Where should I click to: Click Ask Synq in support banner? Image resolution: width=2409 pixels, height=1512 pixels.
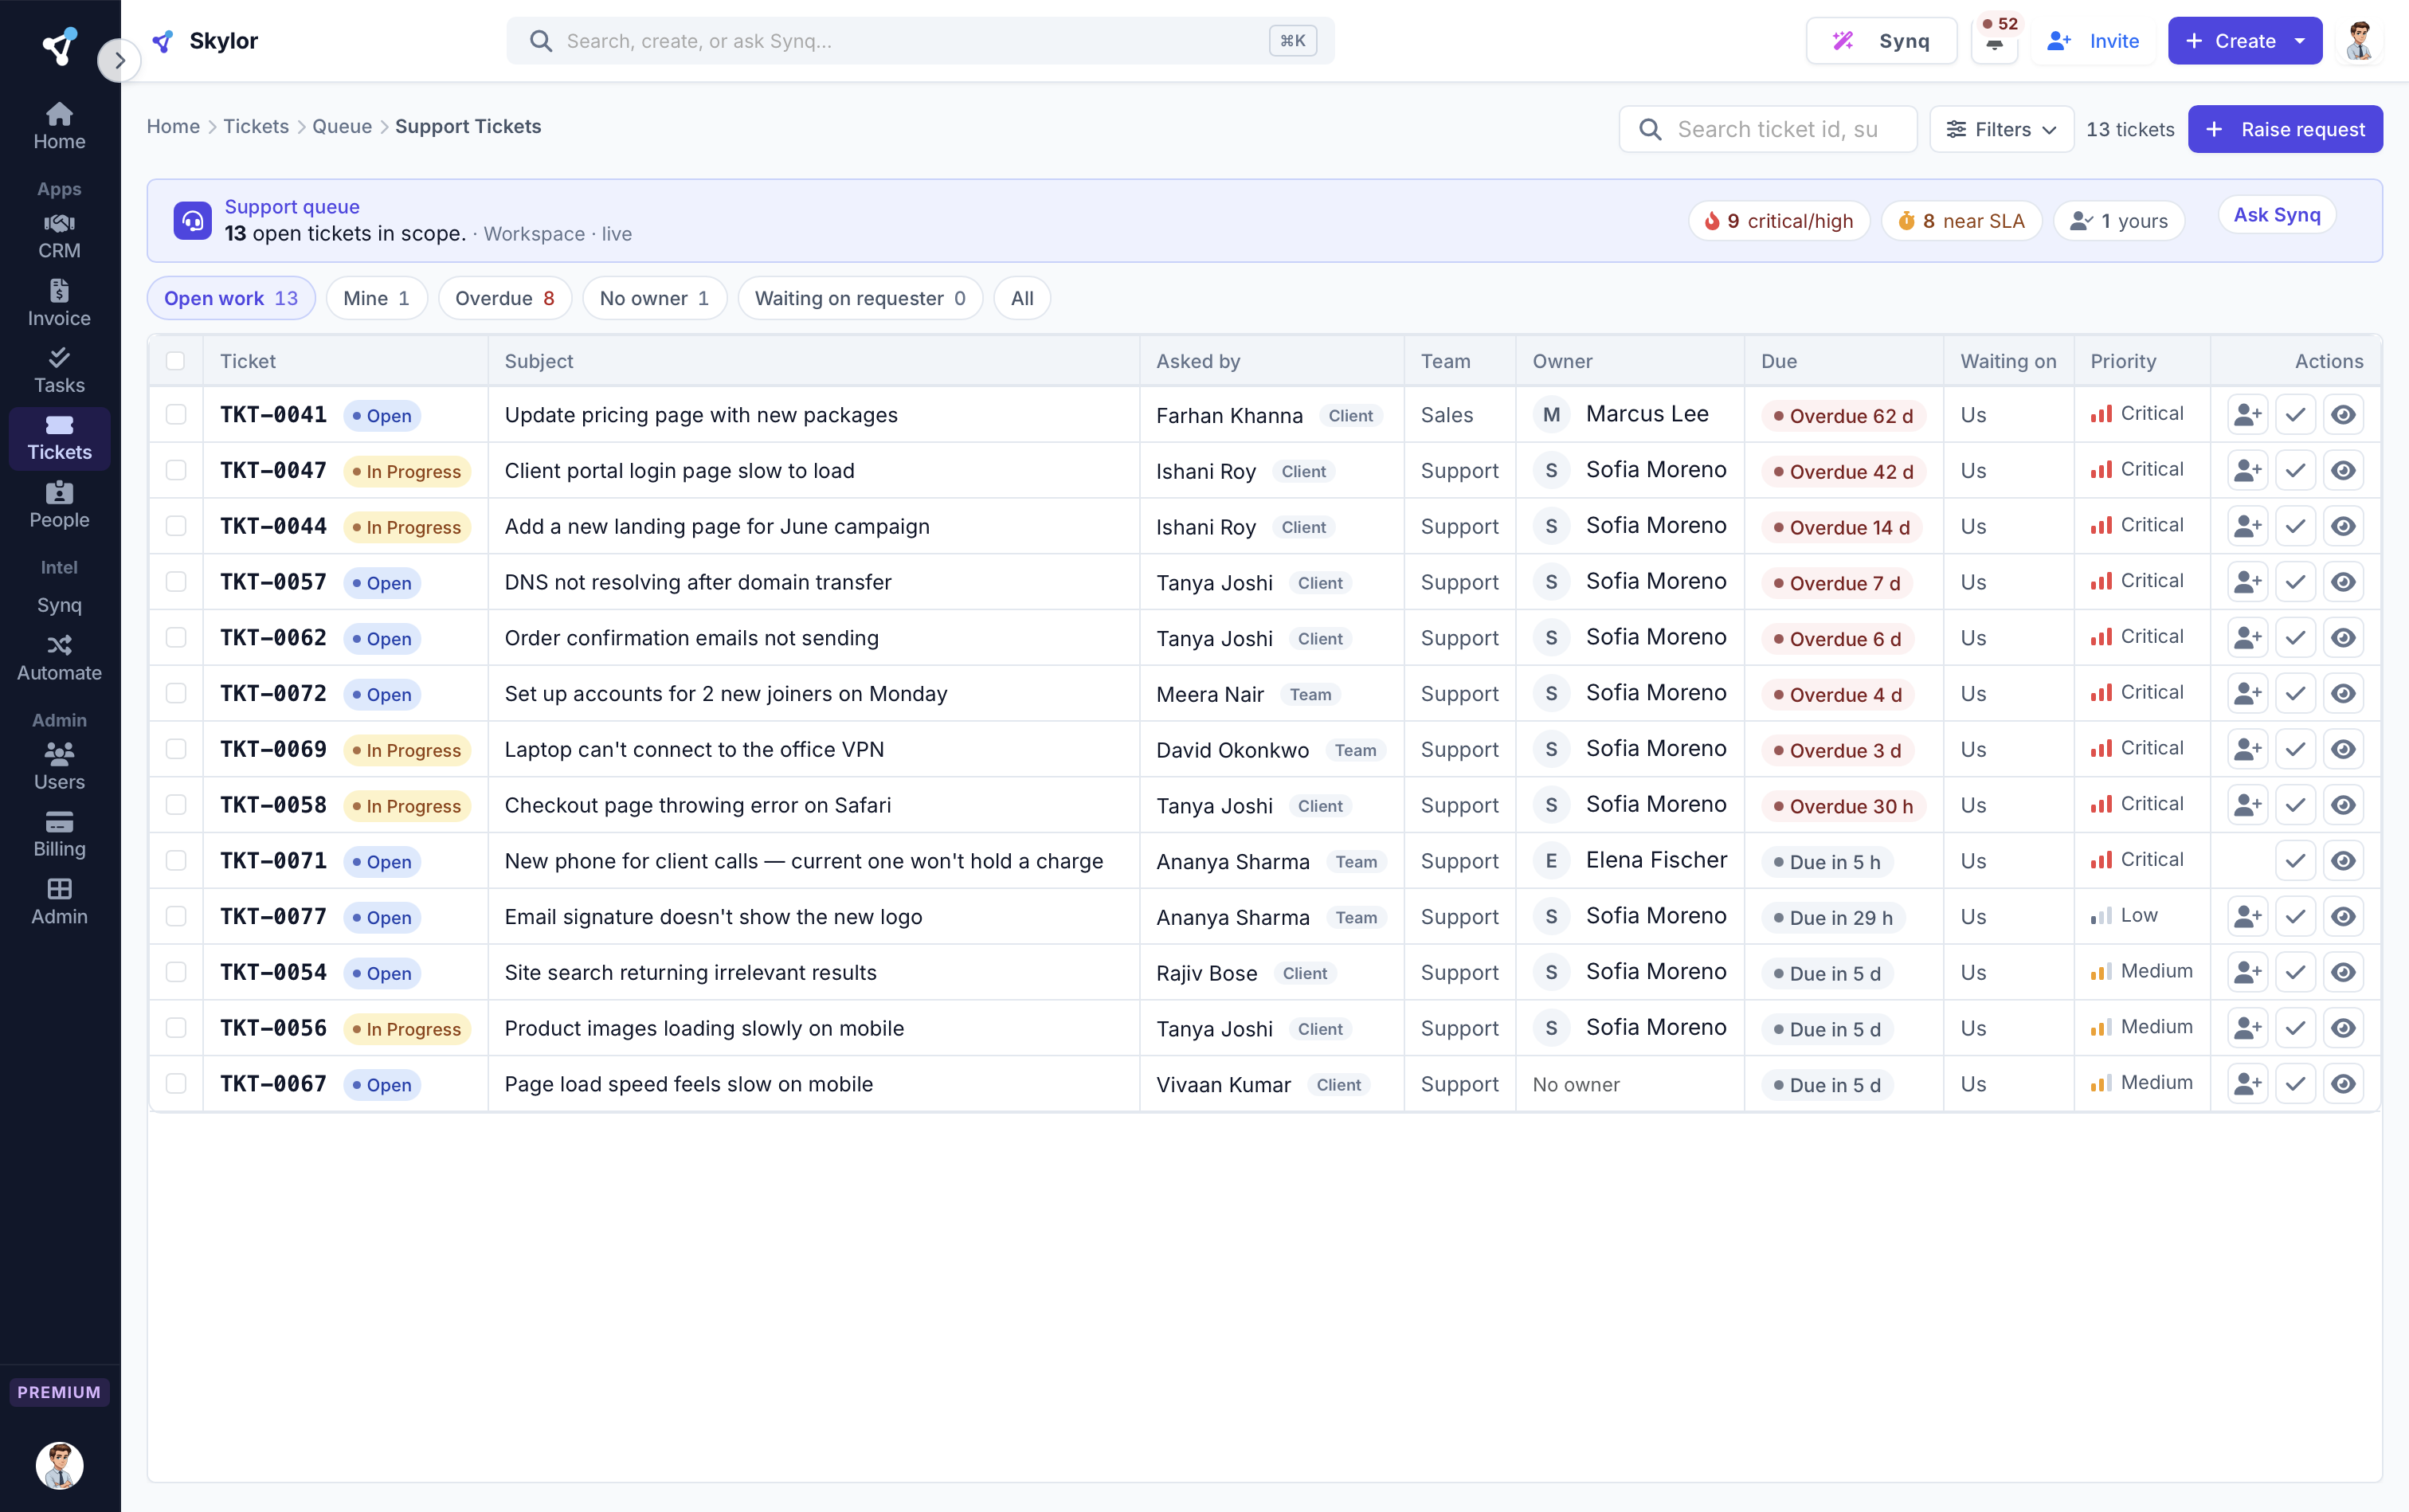click(2277, 215)
